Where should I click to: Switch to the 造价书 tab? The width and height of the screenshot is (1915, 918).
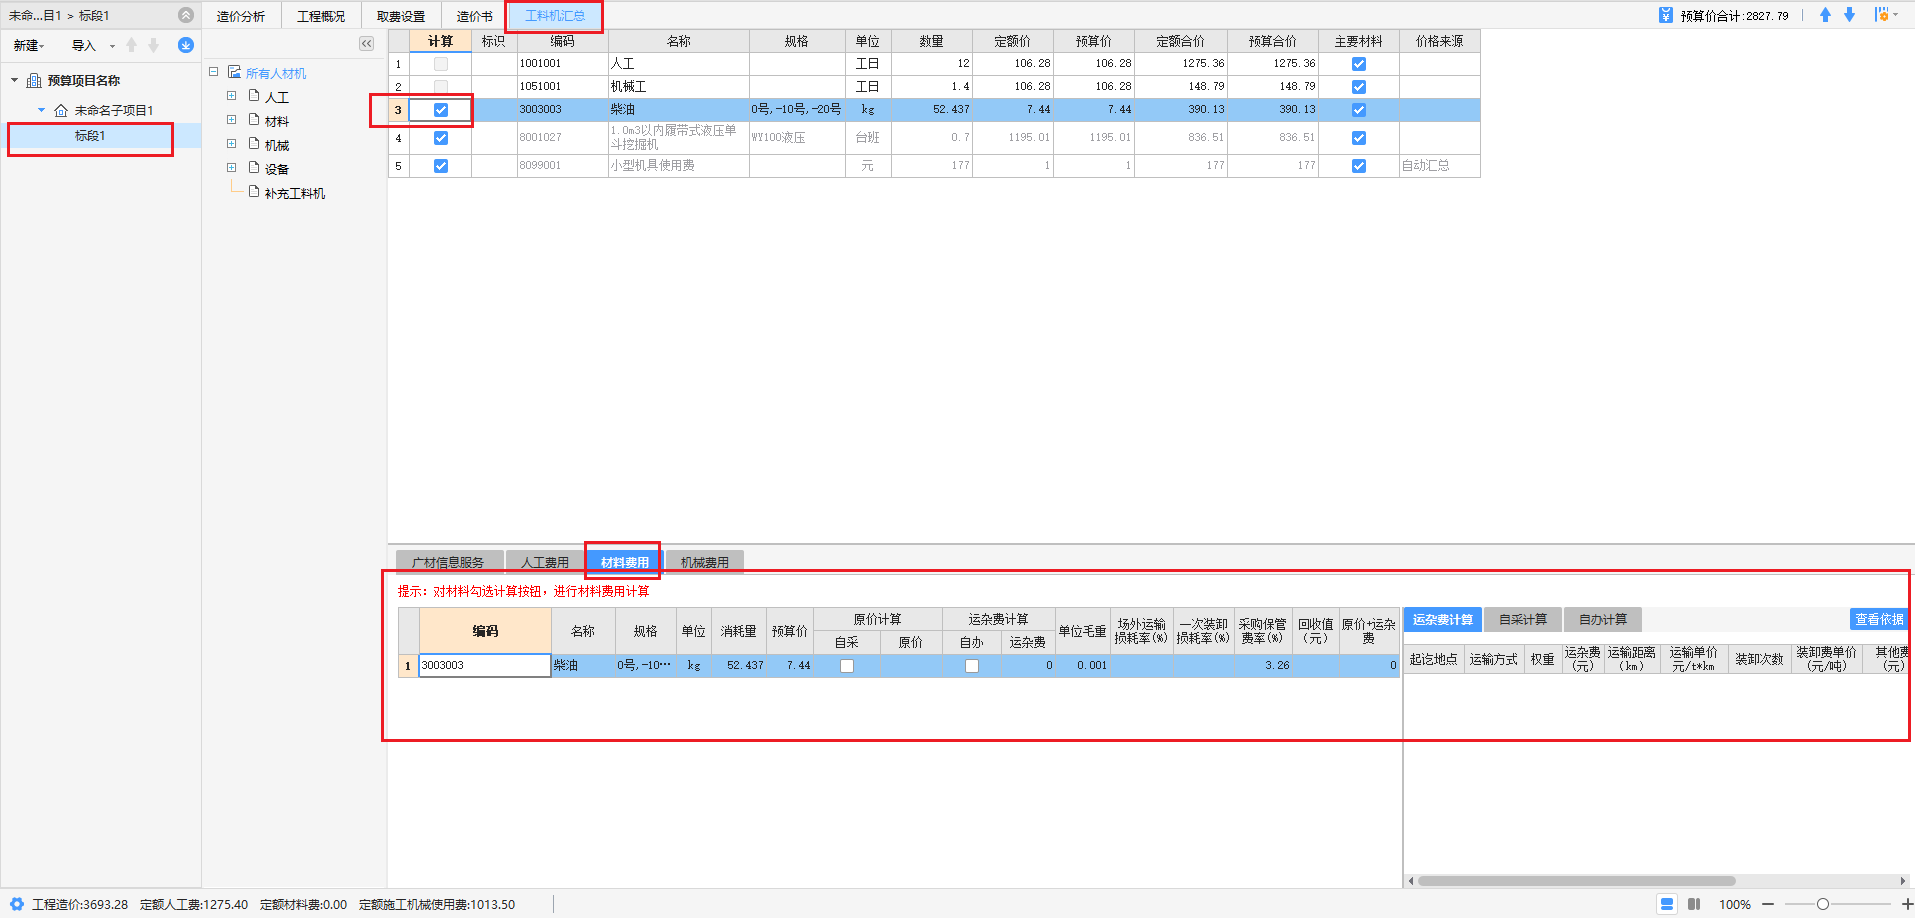(x=475, y=16)
